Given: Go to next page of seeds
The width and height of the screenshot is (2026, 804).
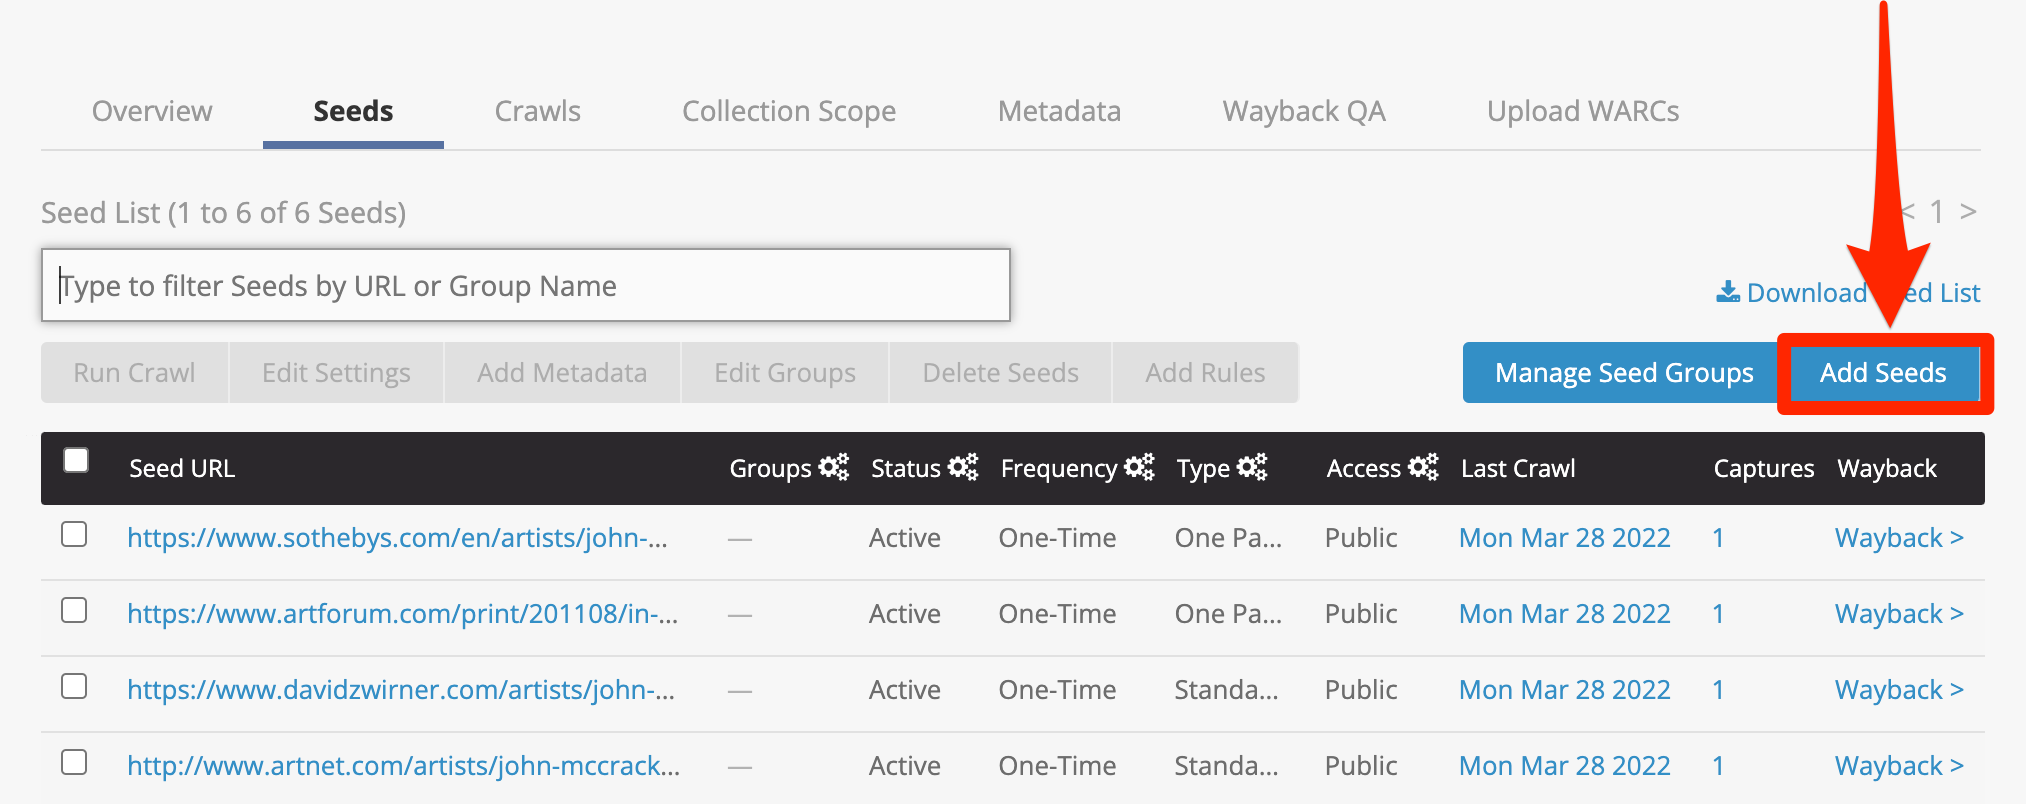Looking at the screenshot, I should (x=1968, y=212).
